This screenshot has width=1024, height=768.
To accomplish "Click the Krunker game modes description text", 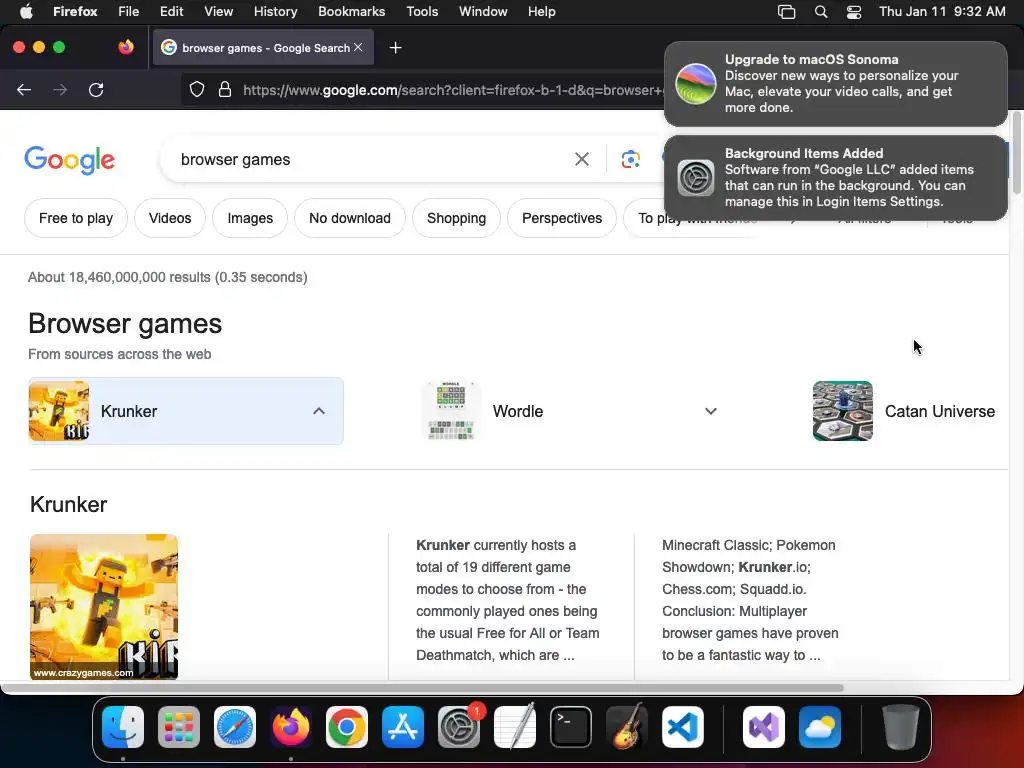I will click(507, 600).
